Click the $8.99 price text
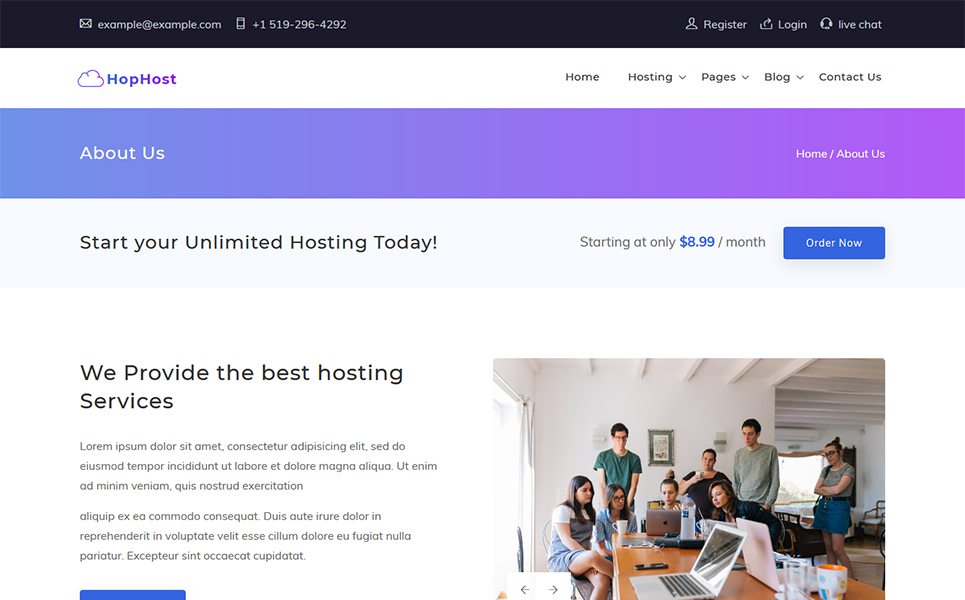 (x=697, y=242)
